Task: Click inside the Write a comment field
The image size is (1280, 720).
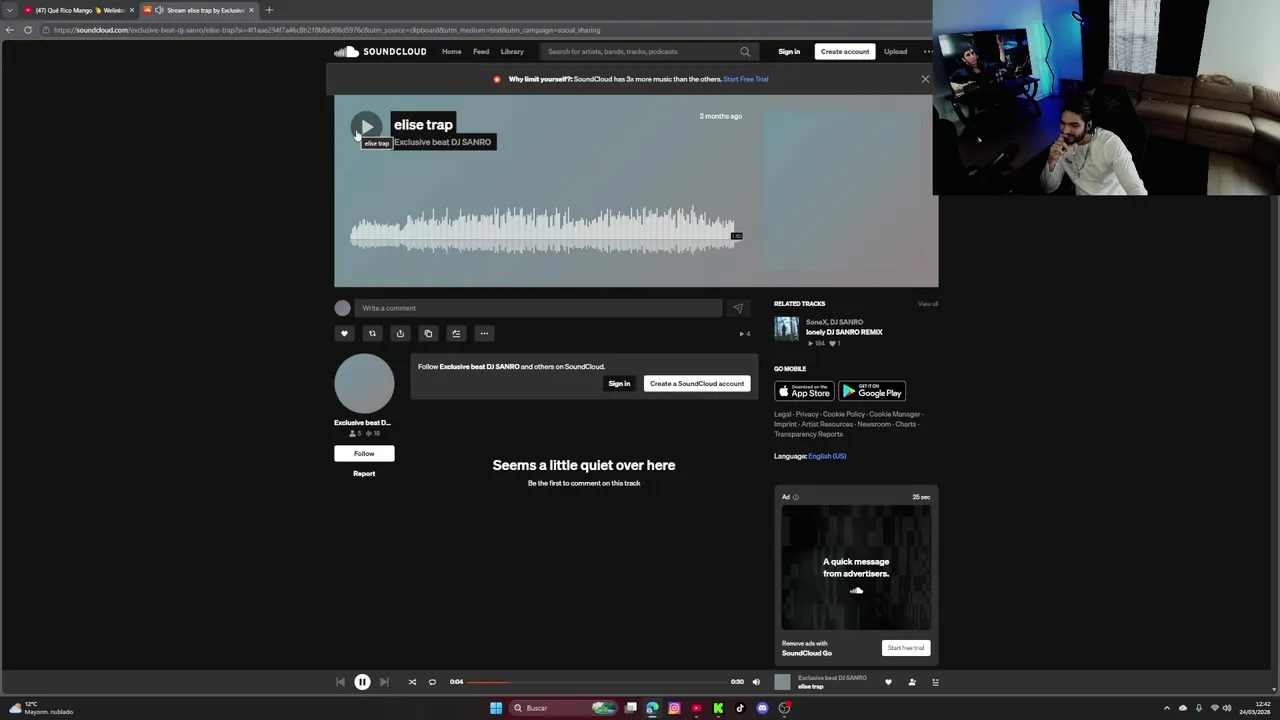Action: click(538, 308)
